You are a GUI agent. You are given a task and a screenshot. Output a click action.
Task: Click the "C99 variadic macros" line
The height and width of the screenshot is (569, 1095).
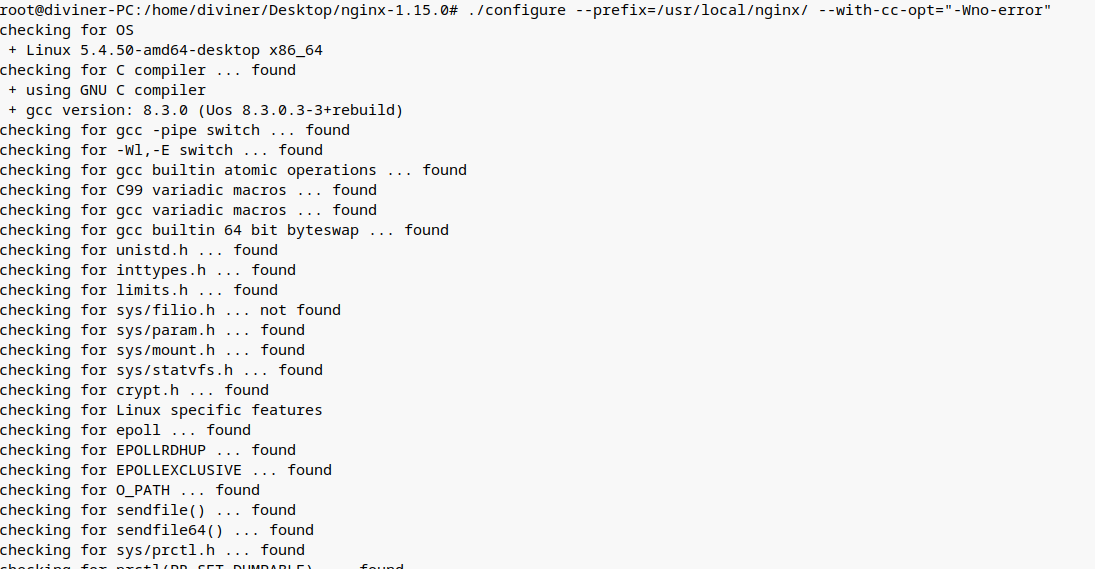[x=188, y=190]
